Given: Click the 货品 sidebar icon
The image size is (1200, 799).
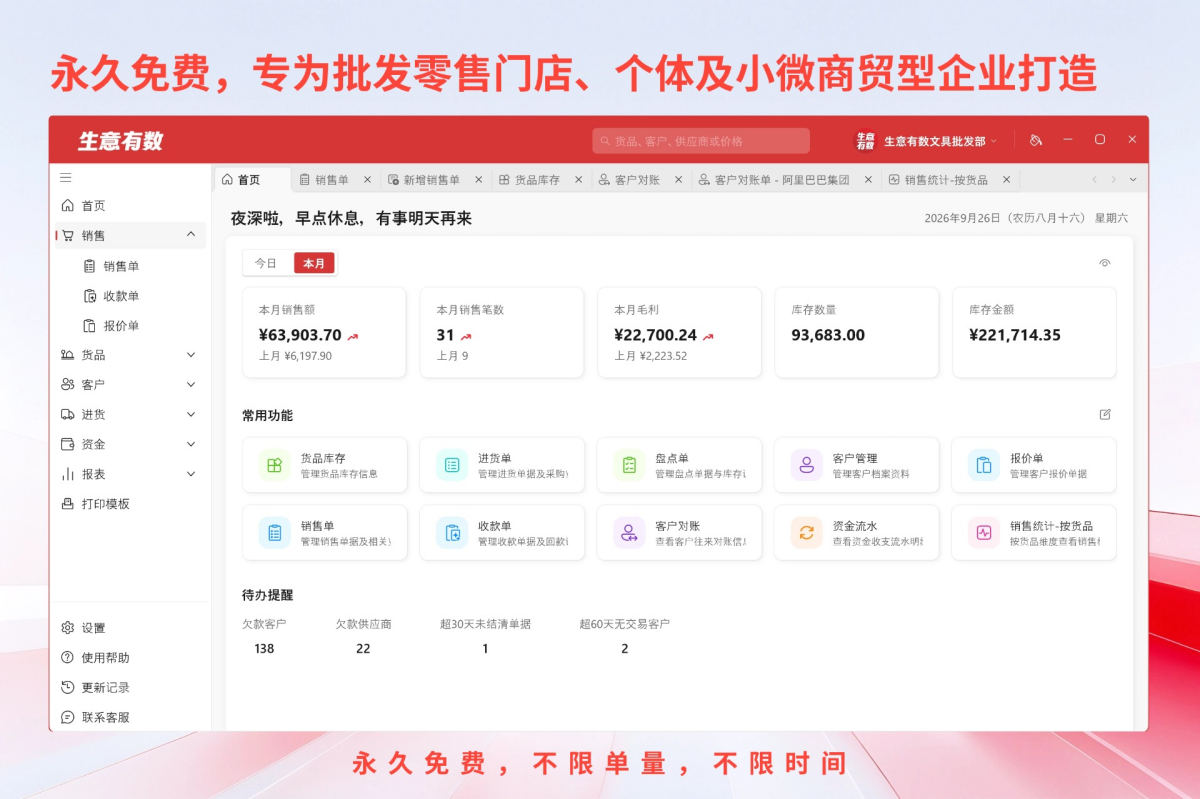Looking at the screenshot, I should 68,355.
